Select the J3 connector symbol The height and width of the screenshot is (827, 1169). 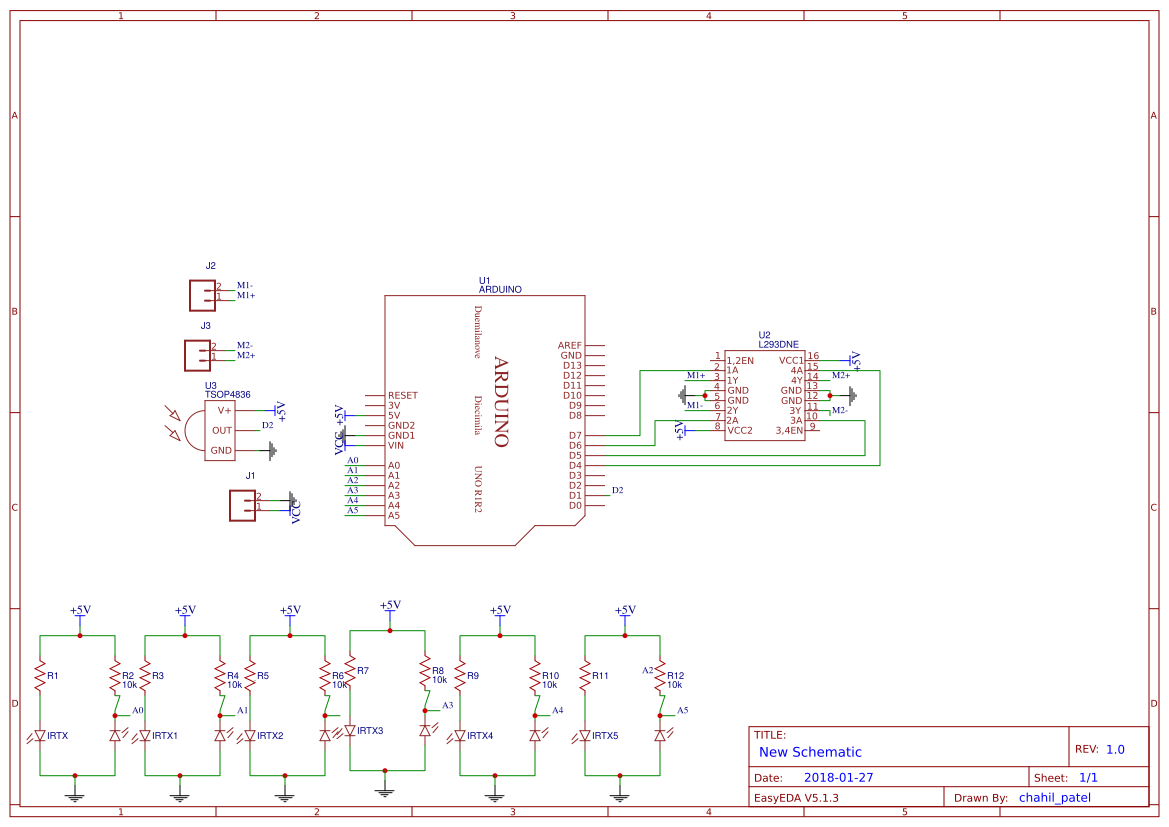197,355
